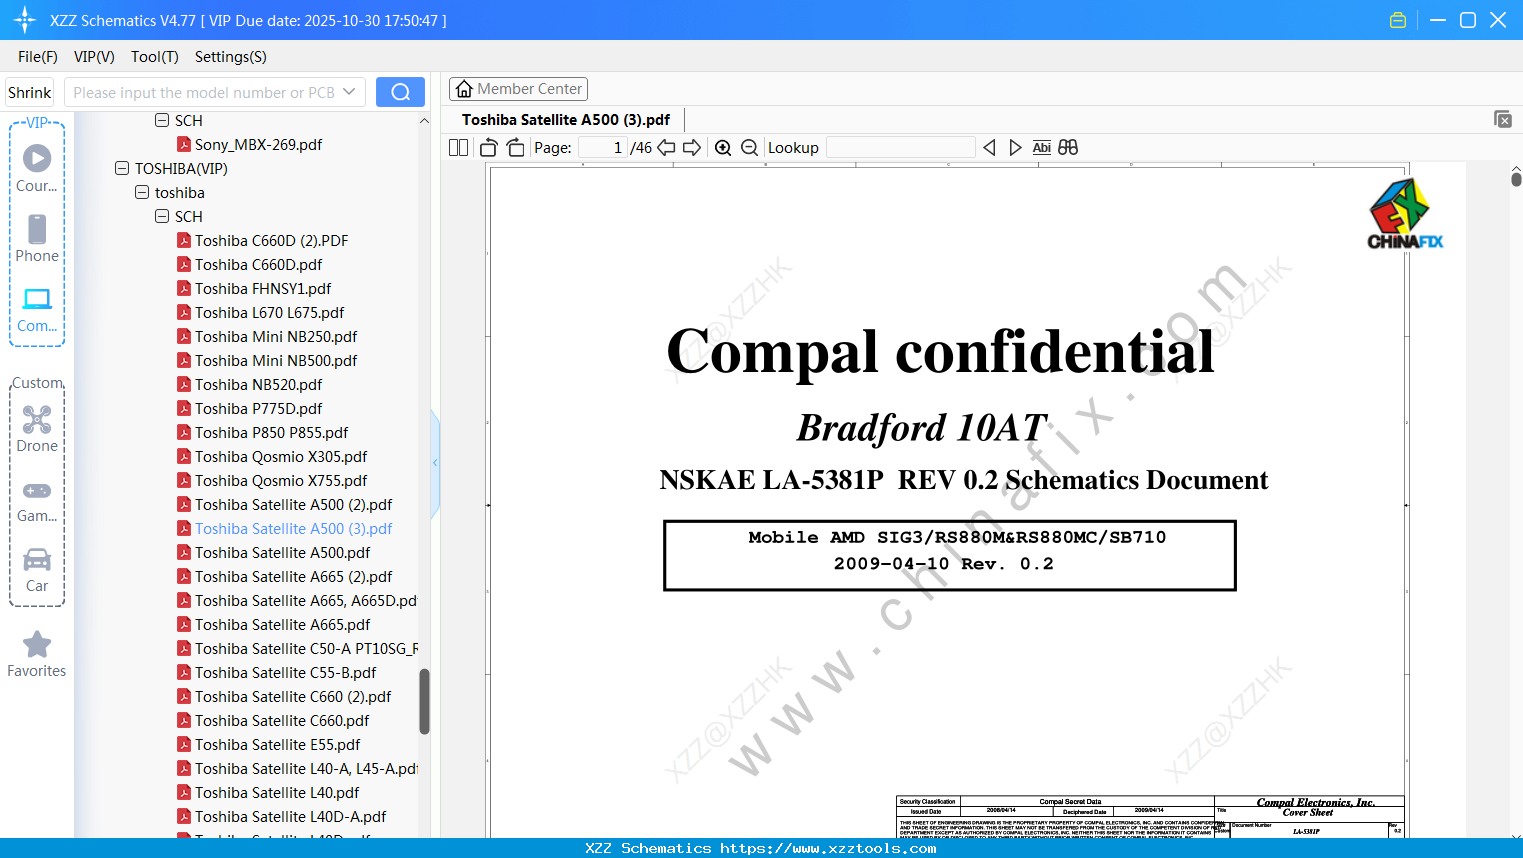Go to the previous PDF page
1523x858 pixels.
666,148
